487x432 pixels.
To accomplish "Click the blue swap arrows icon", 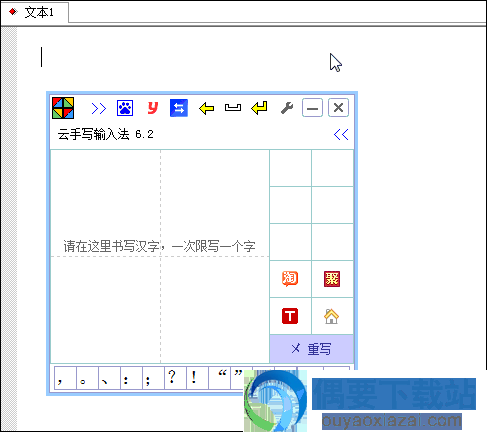I will 179,108.
